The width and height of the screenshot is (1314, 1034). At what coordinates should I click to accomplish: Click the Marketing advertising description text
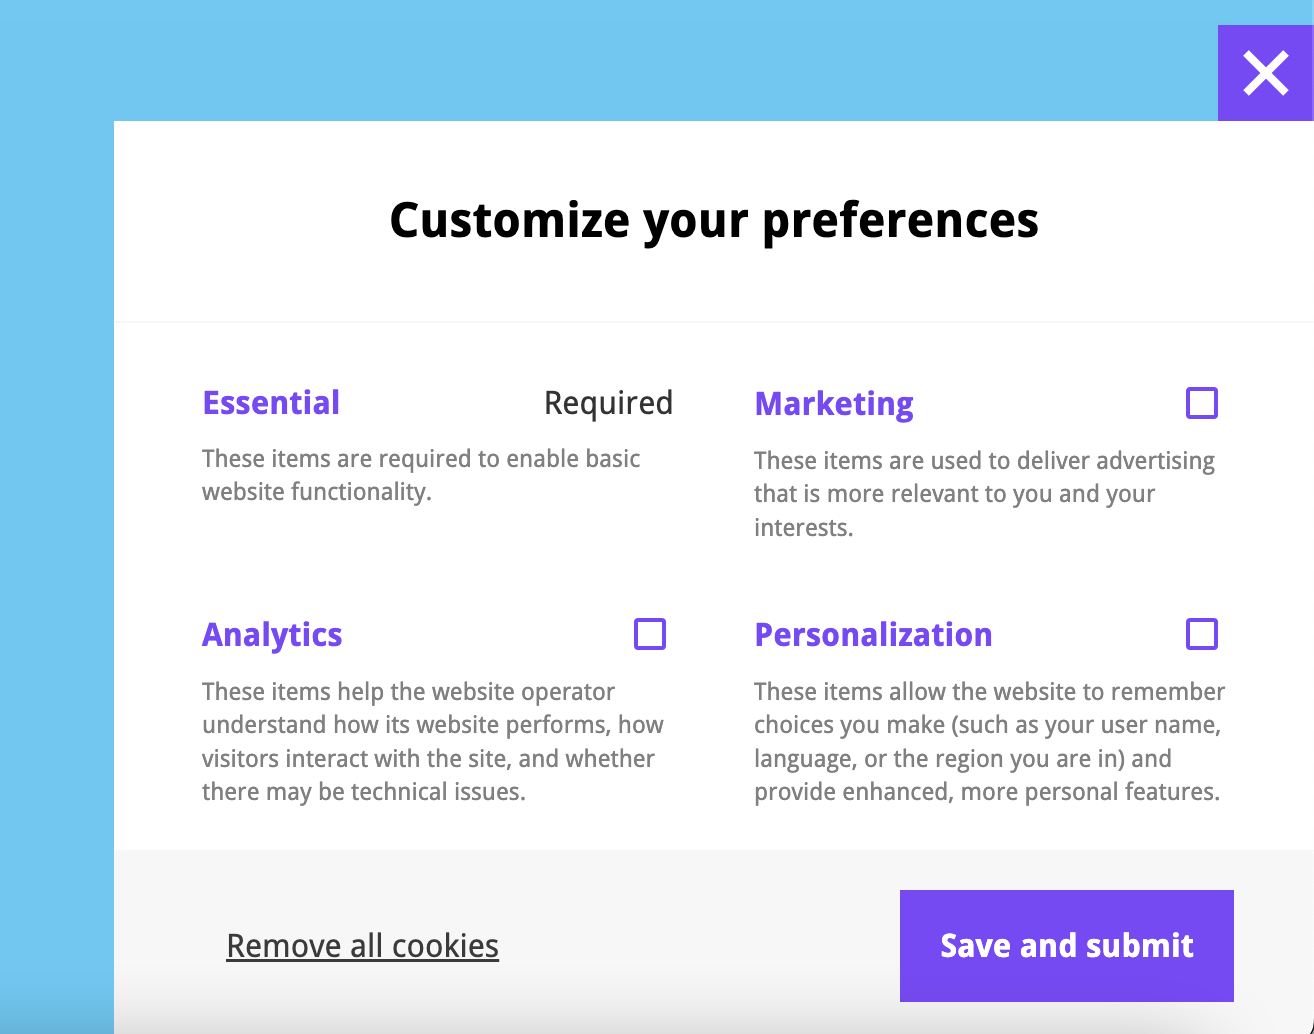click(984, 493)
